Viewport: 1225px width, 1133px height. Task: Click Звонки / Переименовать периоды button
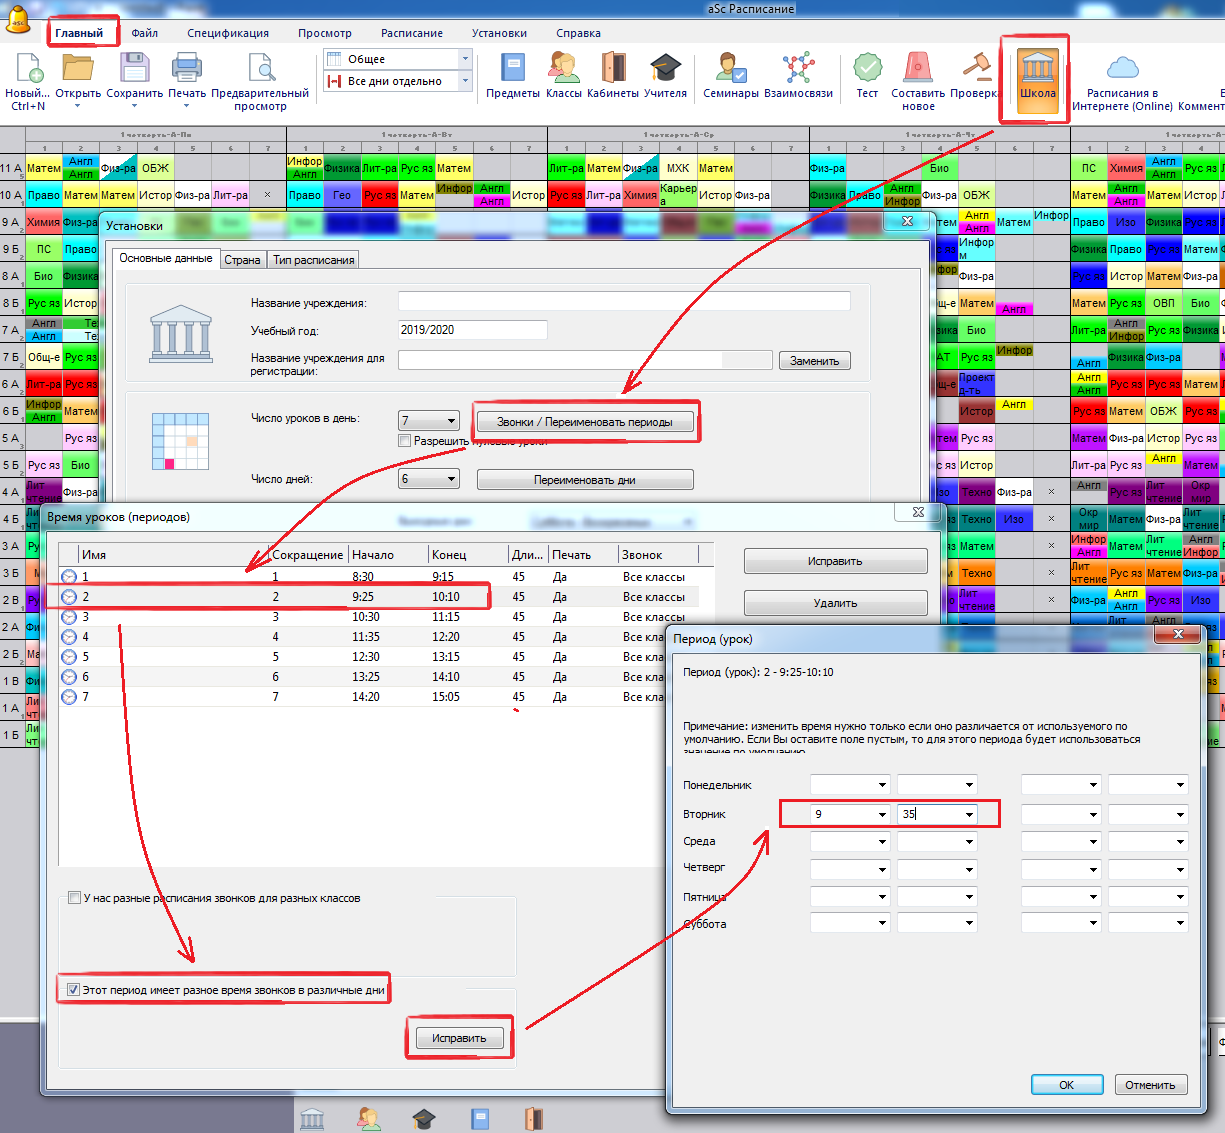(585, 422)
